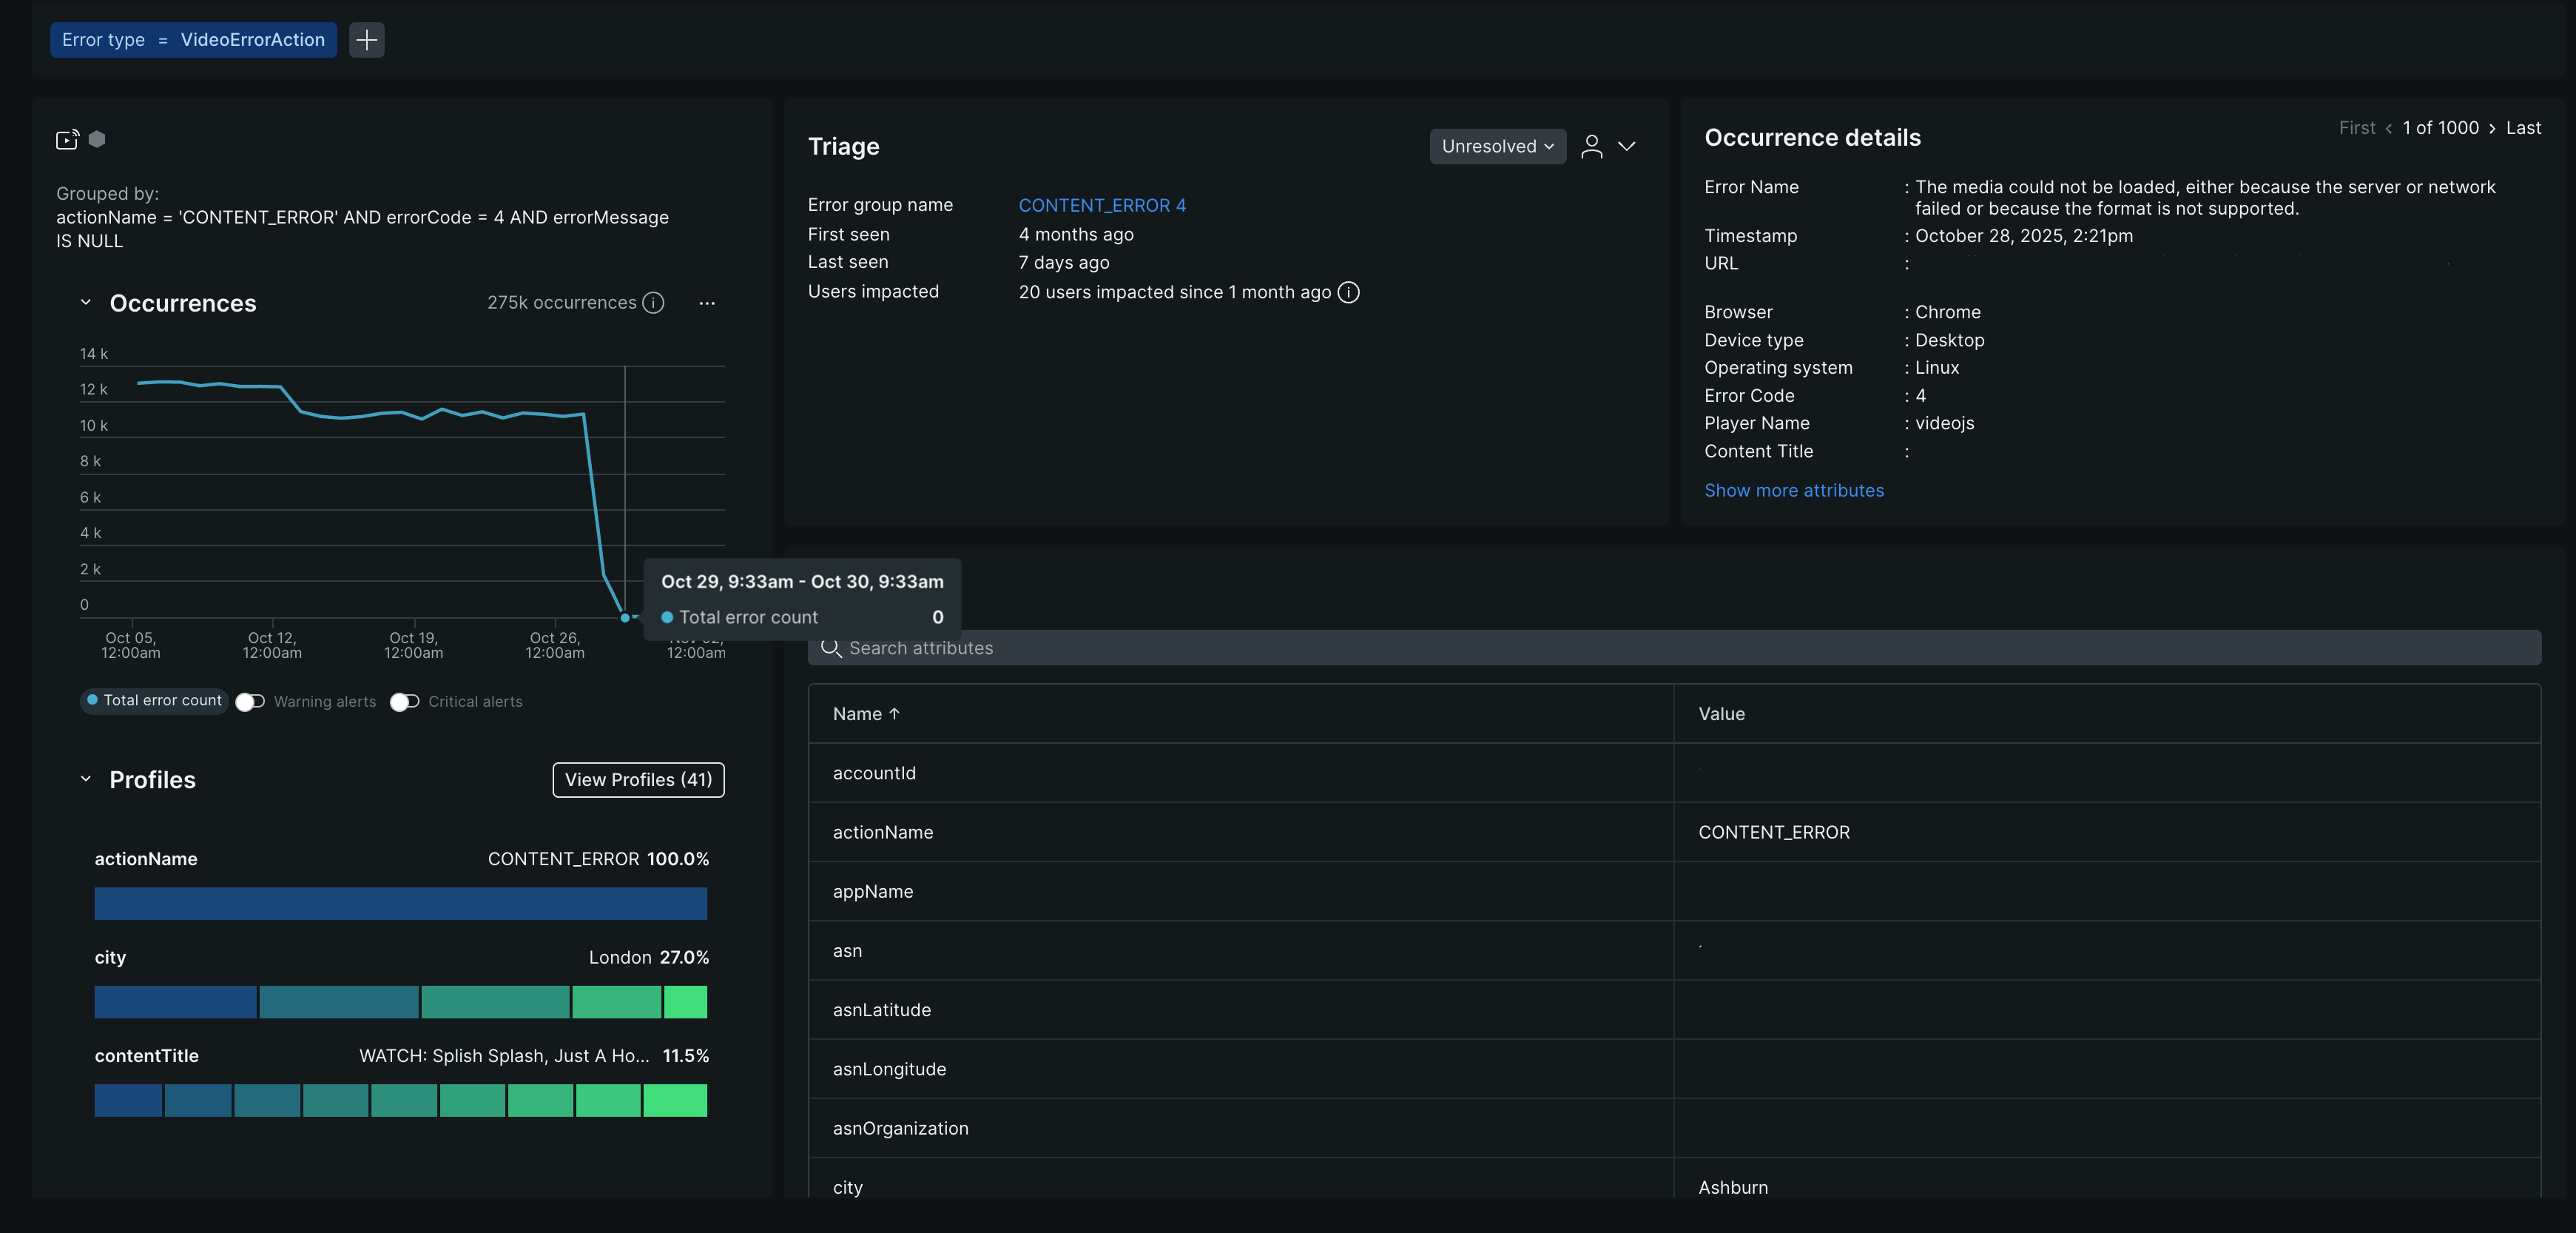Enable the Warning alerts toggle
2576x1233 pixels.
(250, 701)
